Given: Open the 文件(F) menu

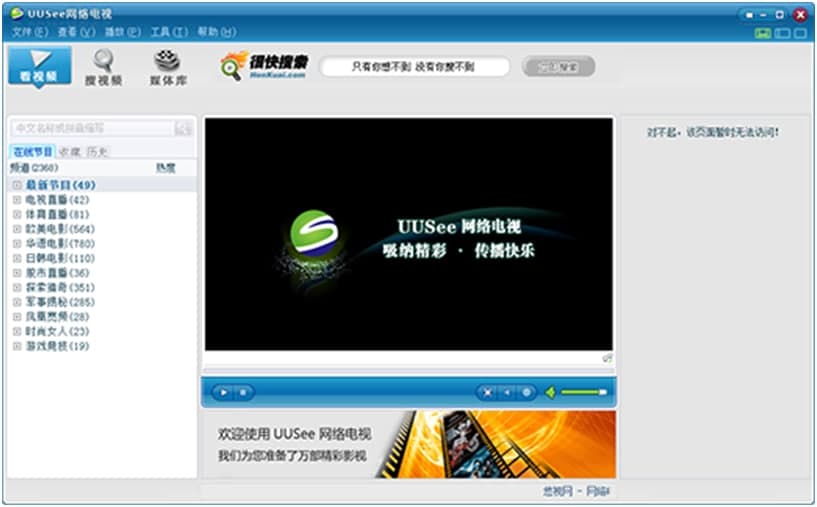Looking at the screenshot, I should tap(30, 32).
